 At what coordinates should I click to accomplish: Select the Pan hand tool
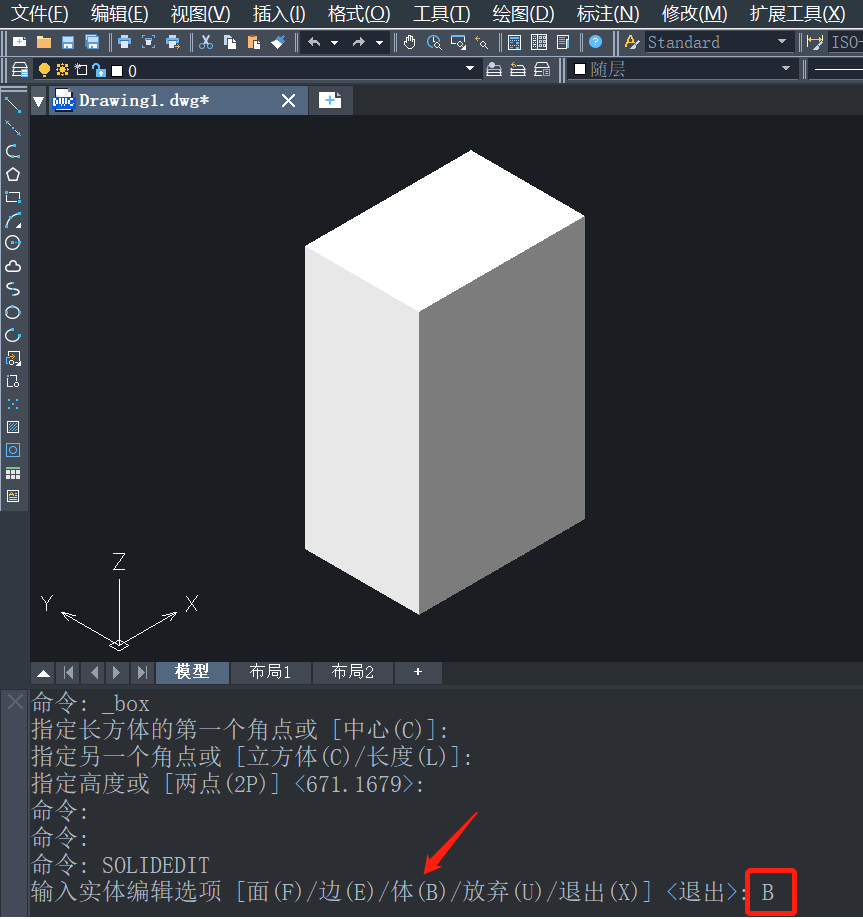tap(410, 42)
